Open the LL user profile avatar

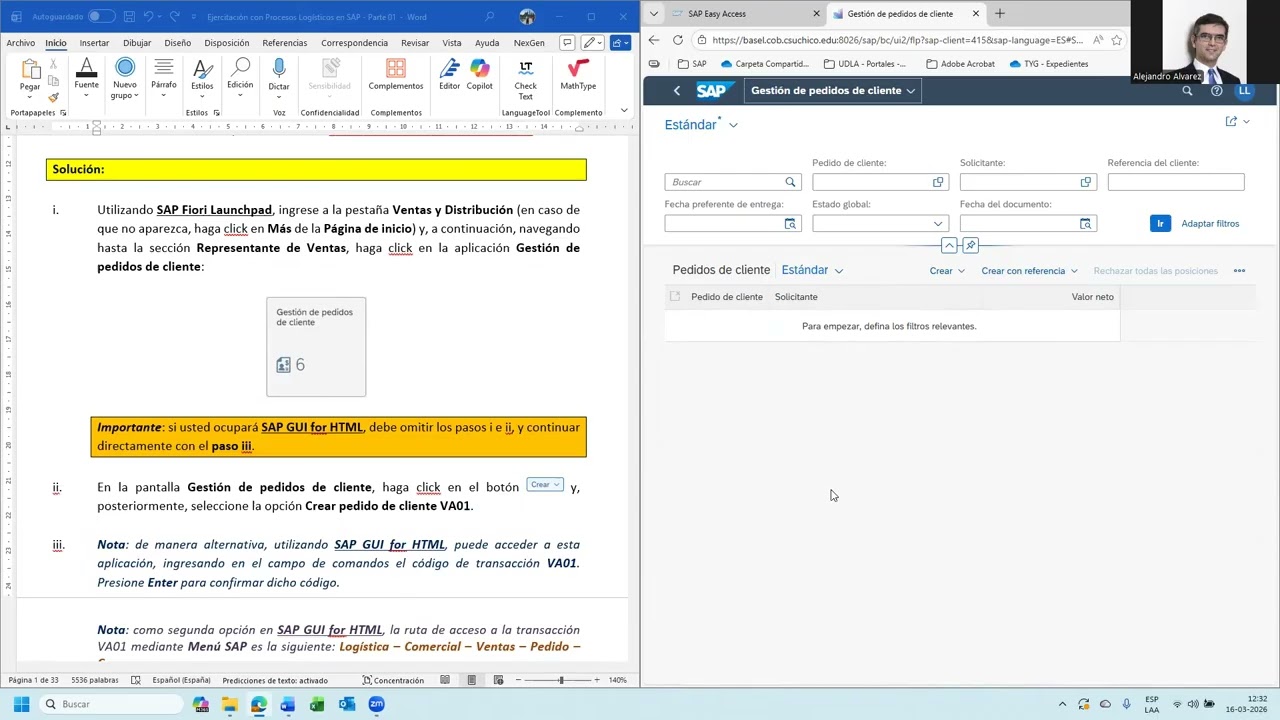point(1244,91)
